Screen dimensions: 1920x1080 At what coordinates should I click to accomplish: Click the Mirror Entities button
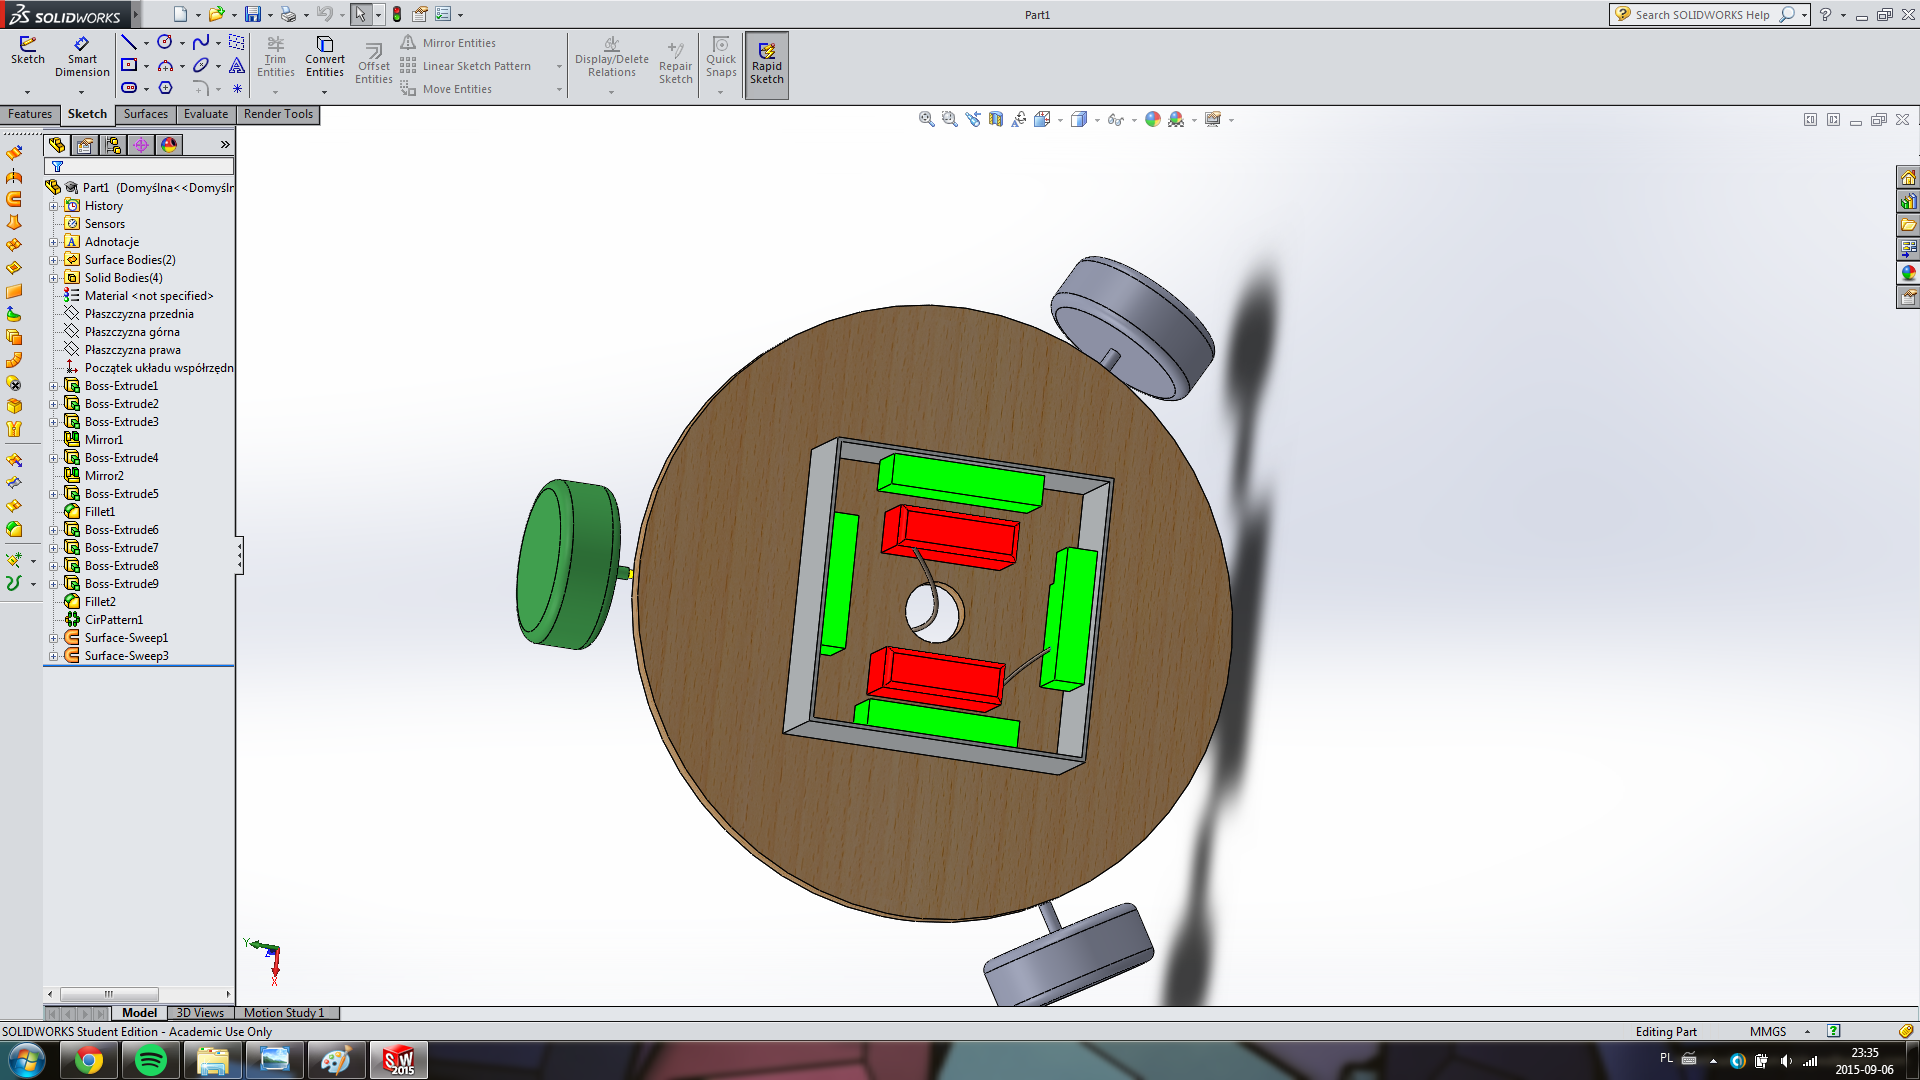click(448, 43)
